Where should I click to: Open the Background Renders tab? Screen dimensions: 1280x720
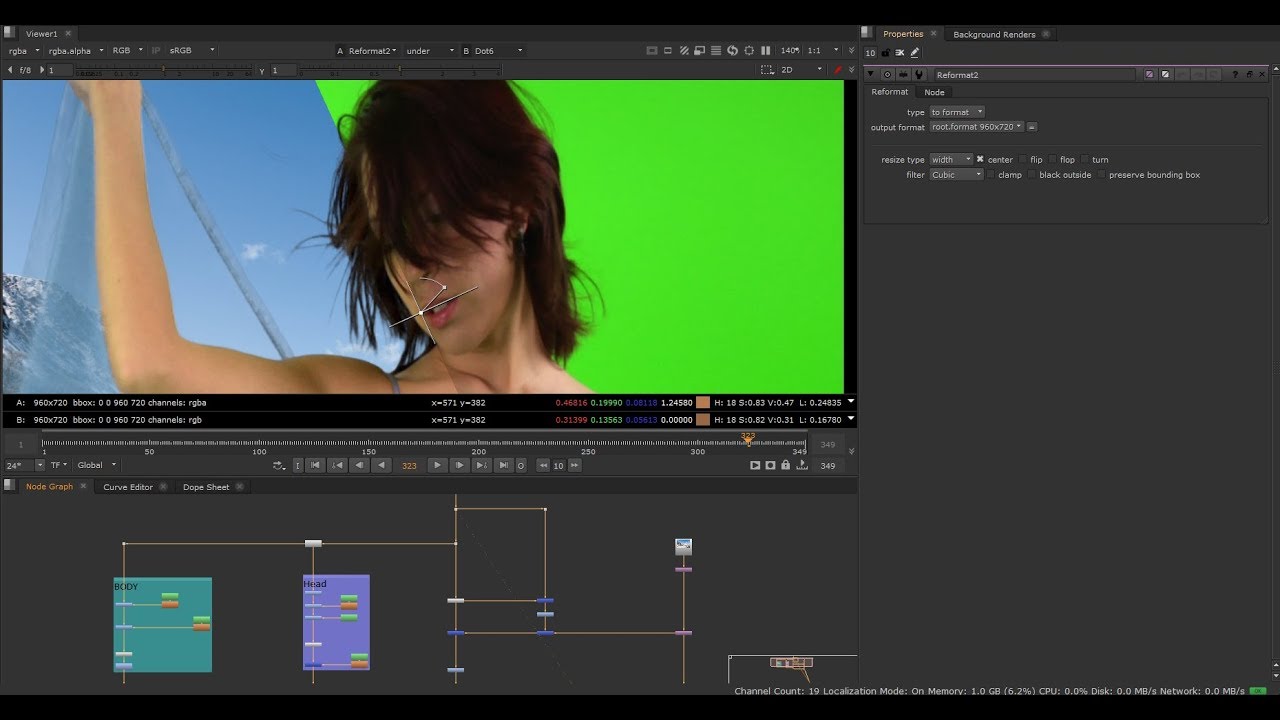994,34
